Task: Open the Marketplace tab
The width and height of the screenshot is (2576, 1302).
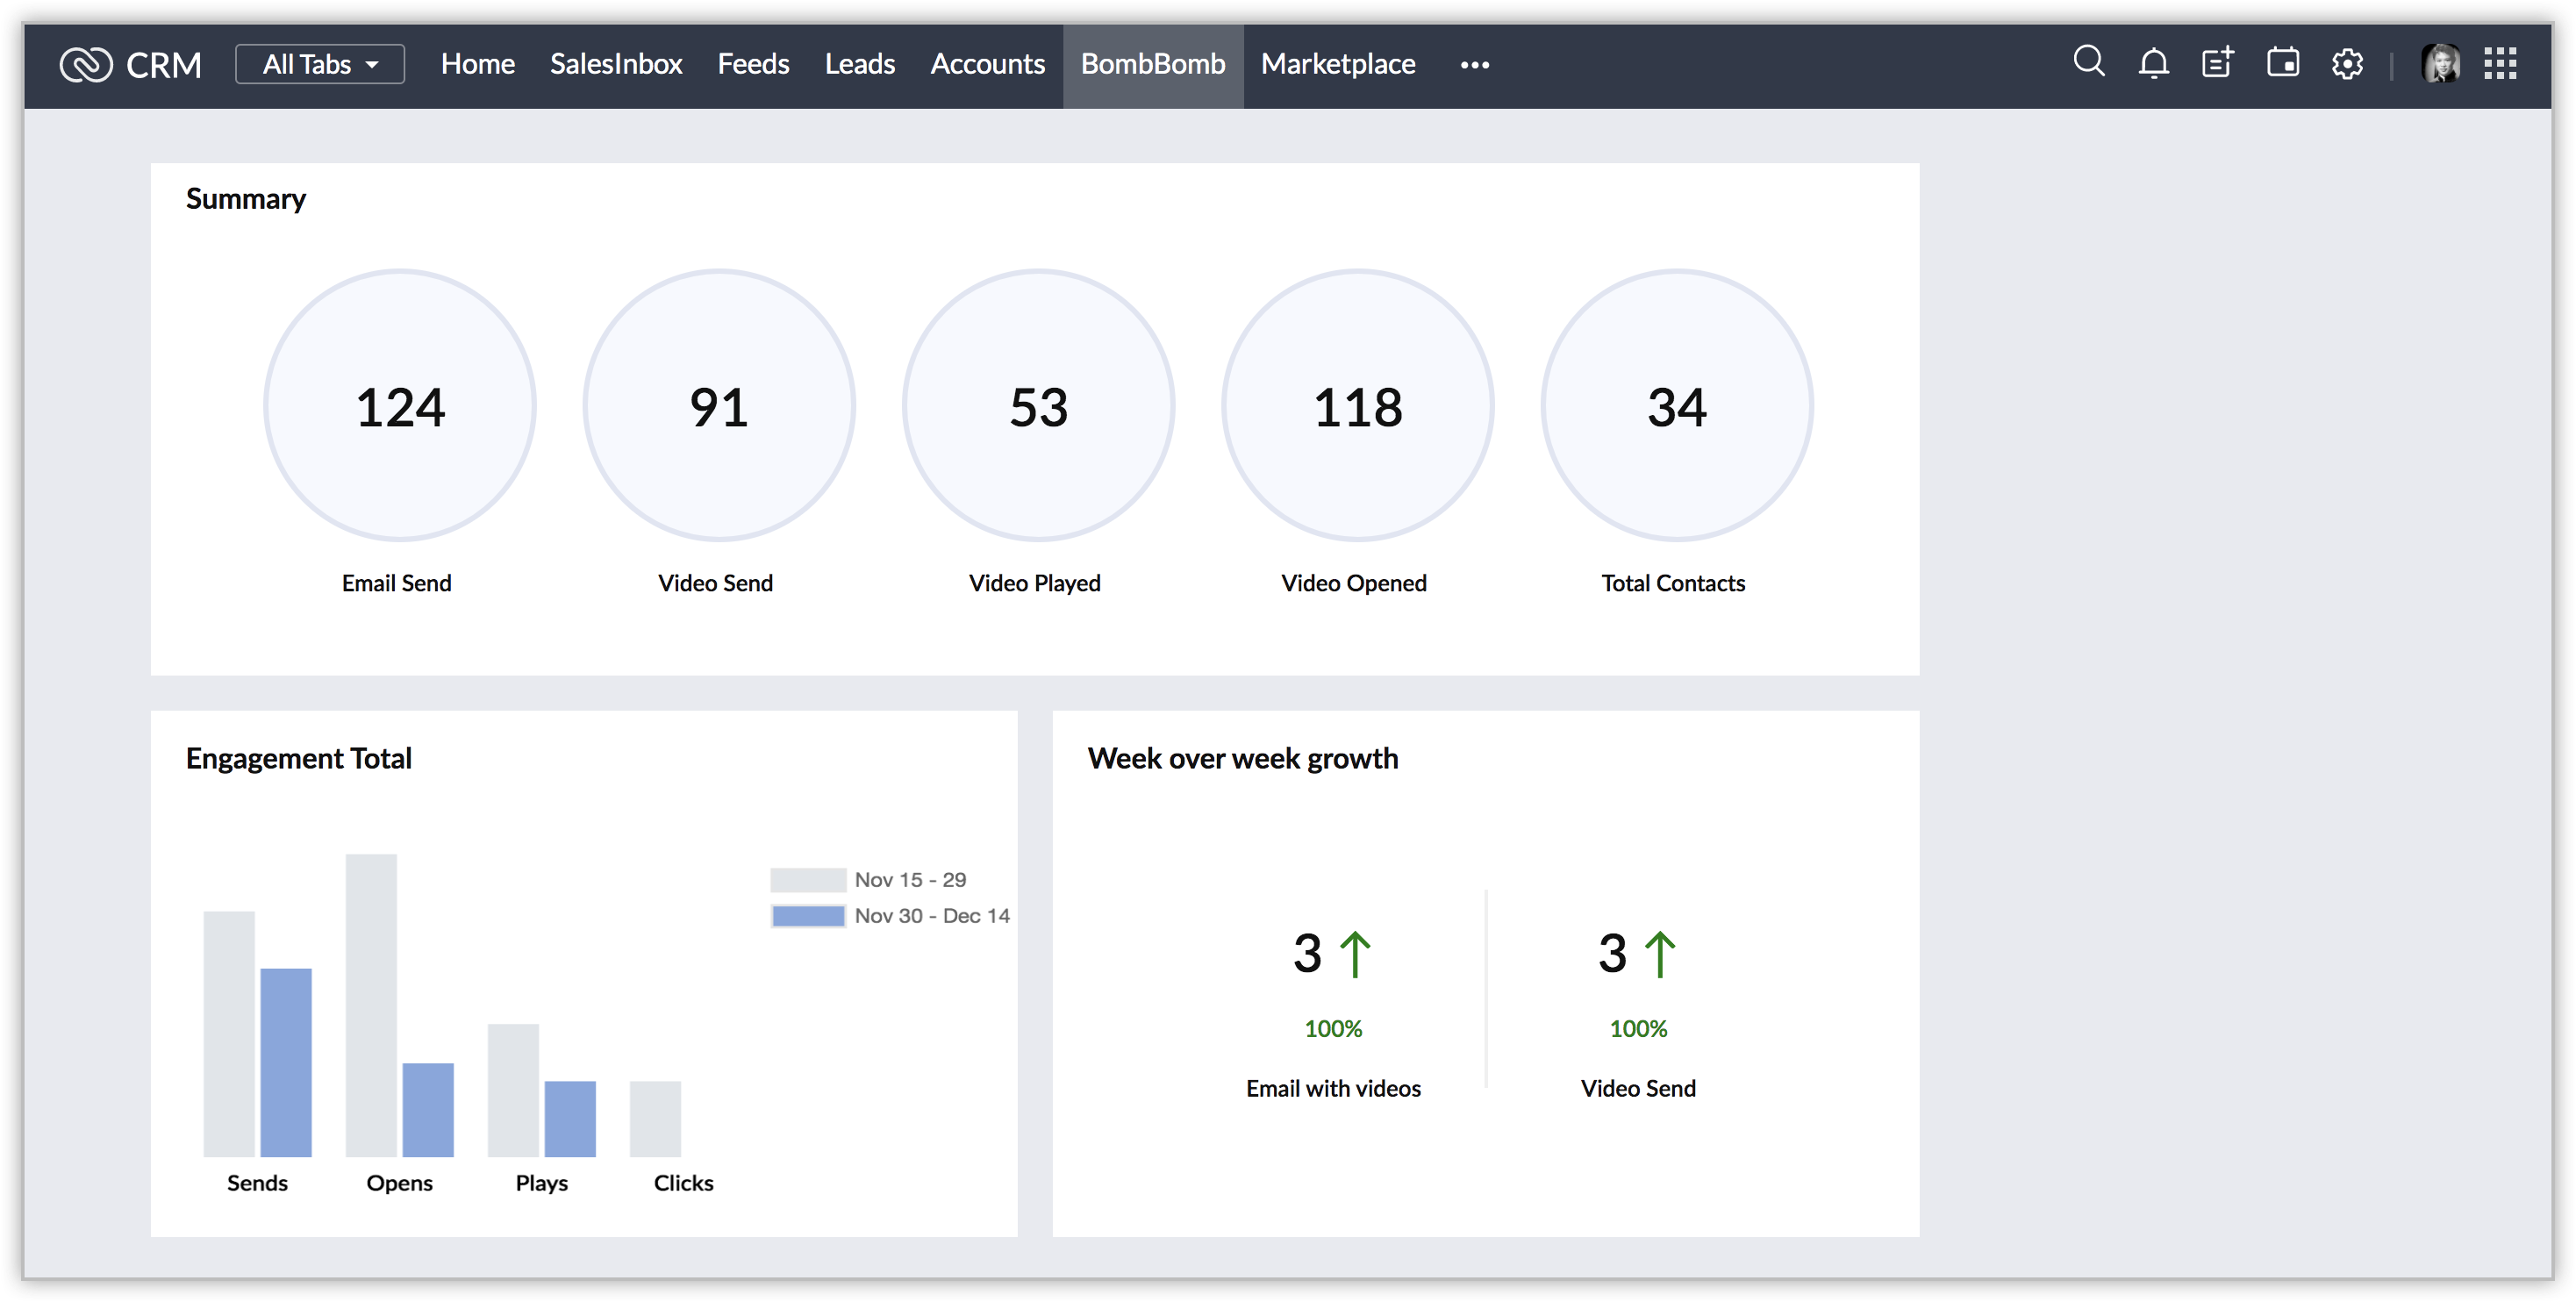Action: pyautogui.click(x=1337, y=64)
